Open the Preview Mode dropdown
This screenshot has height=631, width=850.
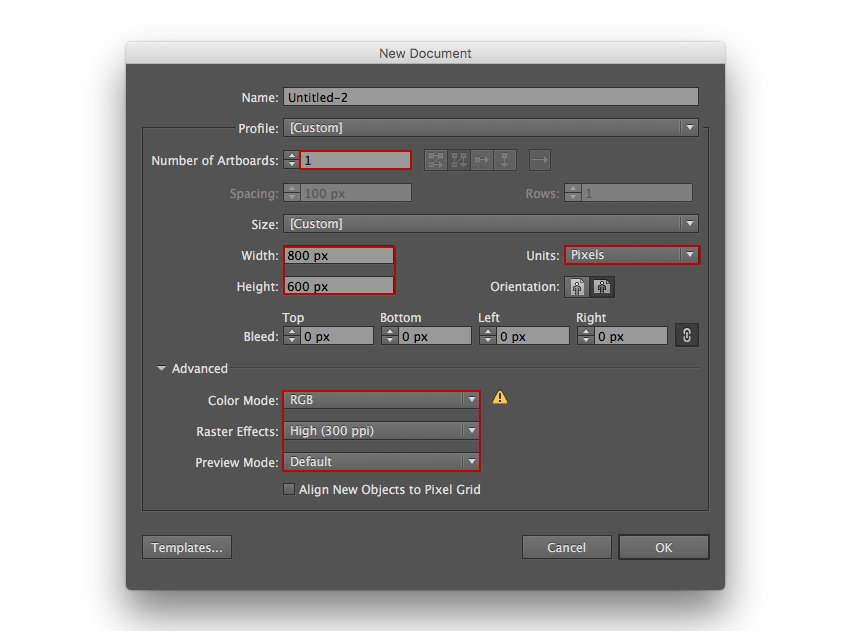tap(380, 462)
